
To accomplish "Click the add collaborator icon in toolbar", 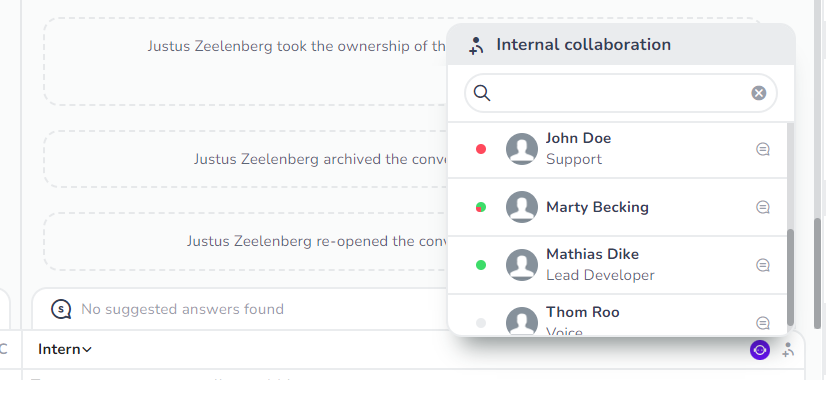I will tap(788, 350).
